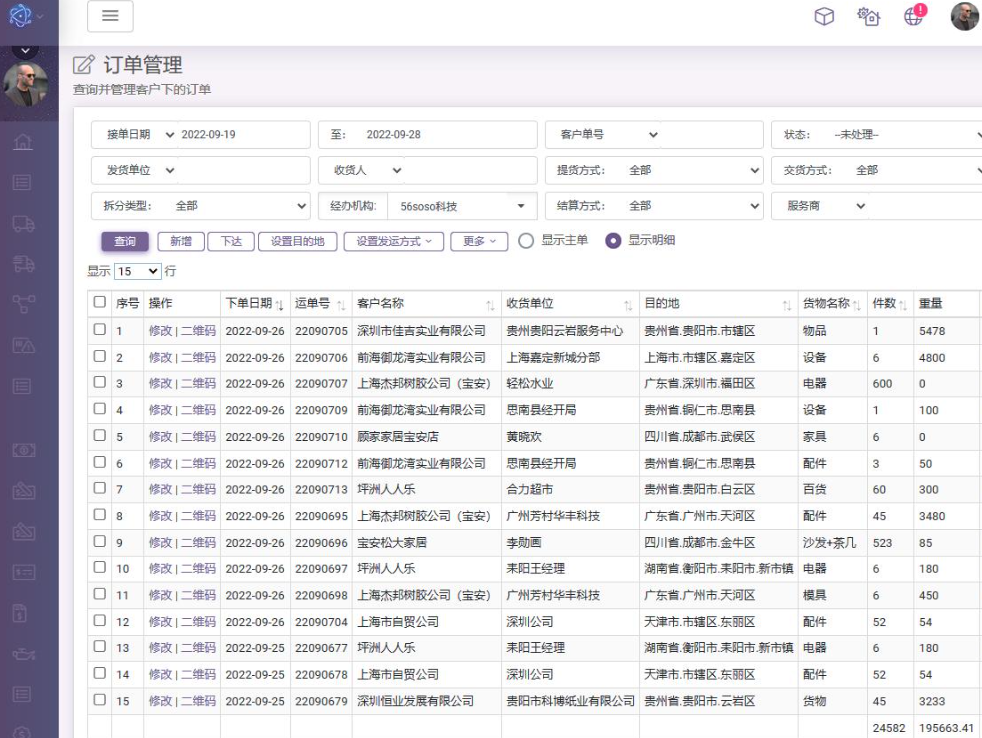Open the 更多 menu button
This screenshot has height=738, width=982.
click(479, 242)
